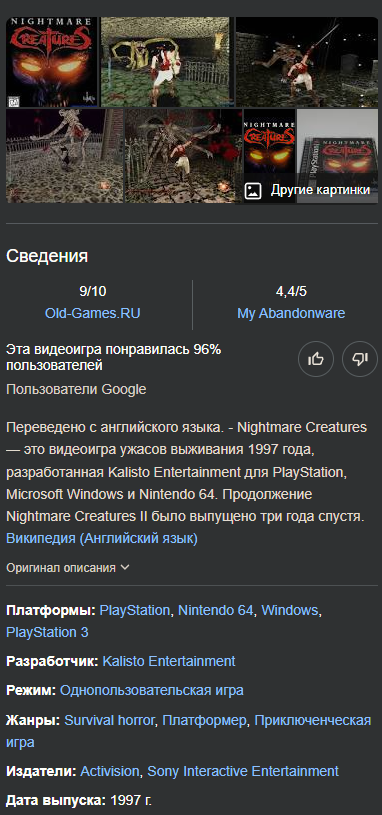Viewport: 382px width, 815px height.
Task: Click the thumbs down dislike button
Action: (360, 359)
